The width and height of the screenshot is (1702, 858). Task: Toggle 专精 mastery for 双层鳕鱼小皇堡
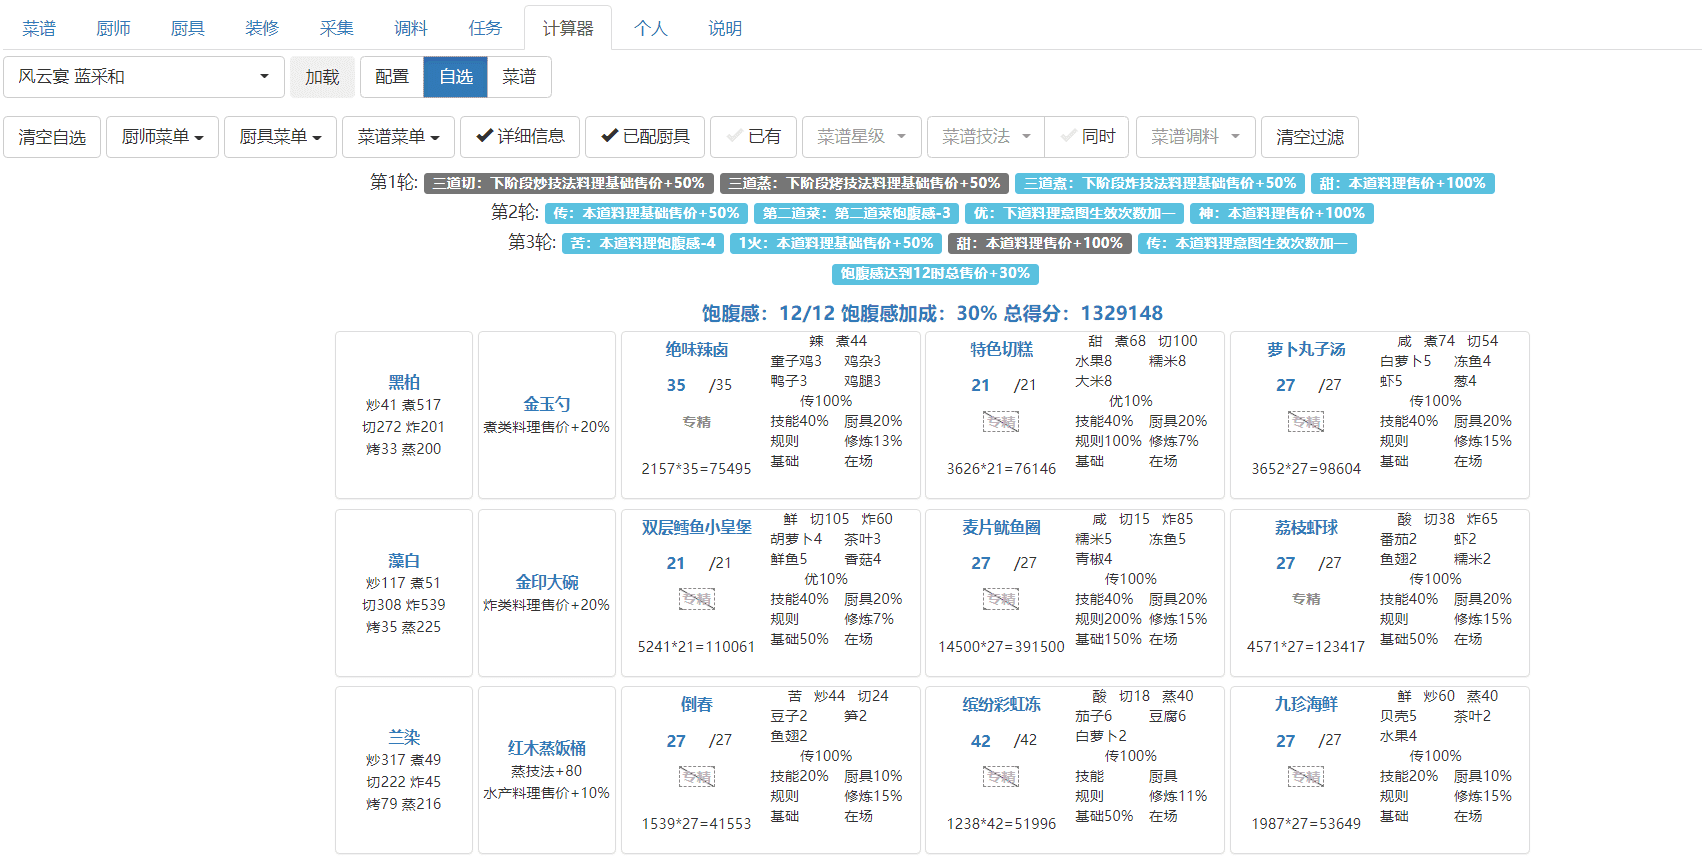tap(697, 600)
